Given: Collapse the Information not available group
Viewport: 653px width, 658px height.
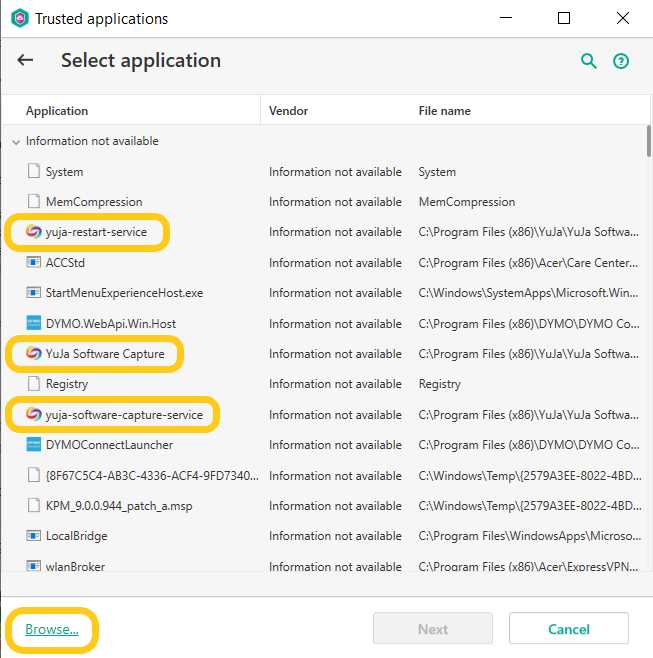Looking at the screenshot, I should pos(16,142).
